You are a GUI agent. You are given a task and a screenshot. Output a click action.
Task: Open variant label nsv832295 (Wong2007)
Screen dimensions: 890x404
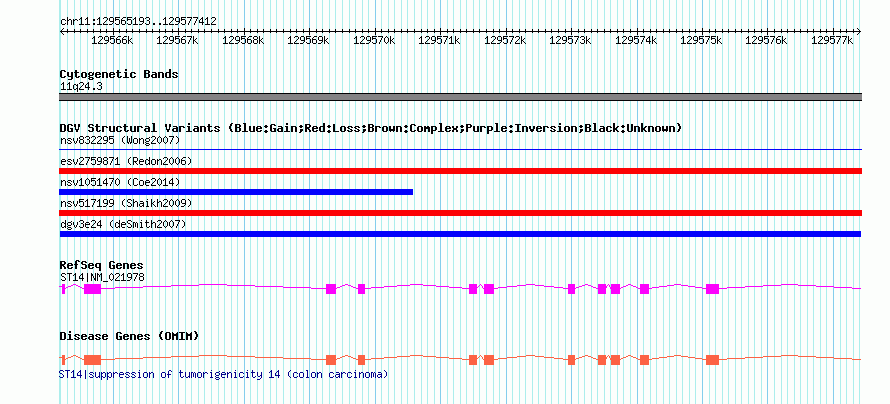pyautogui.click(x=120, y=140)
